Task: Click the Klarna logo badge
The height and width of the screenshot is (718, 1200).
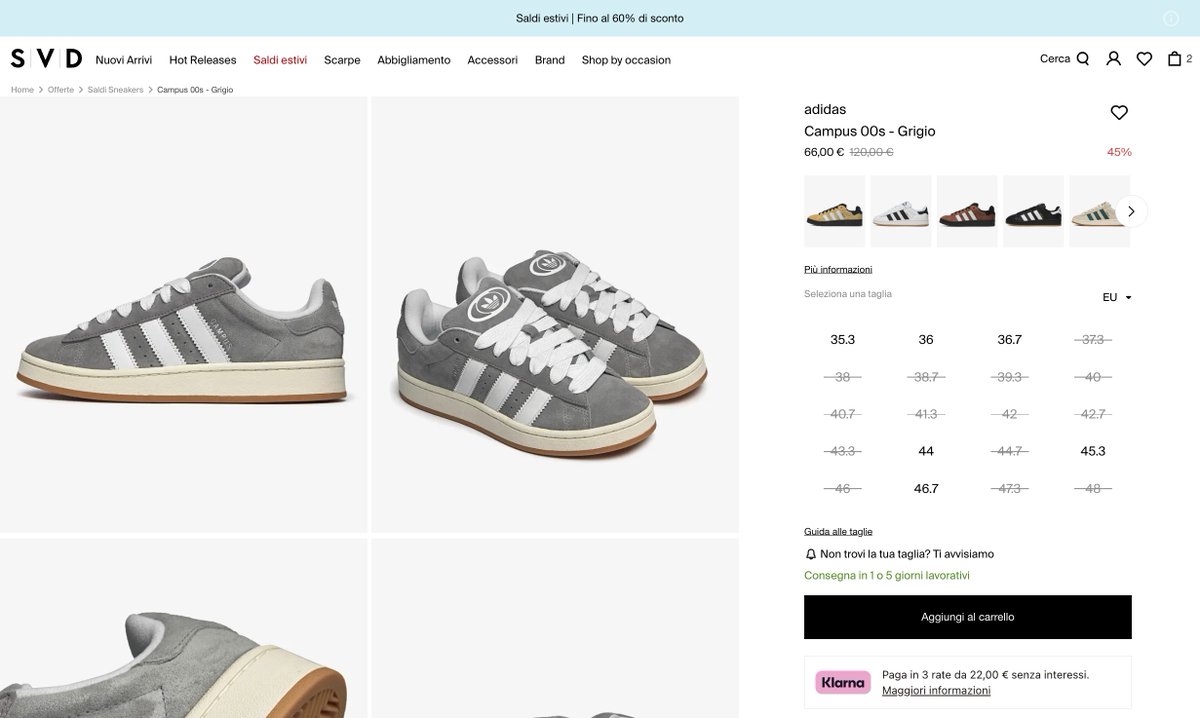Action: coord(843,682)
